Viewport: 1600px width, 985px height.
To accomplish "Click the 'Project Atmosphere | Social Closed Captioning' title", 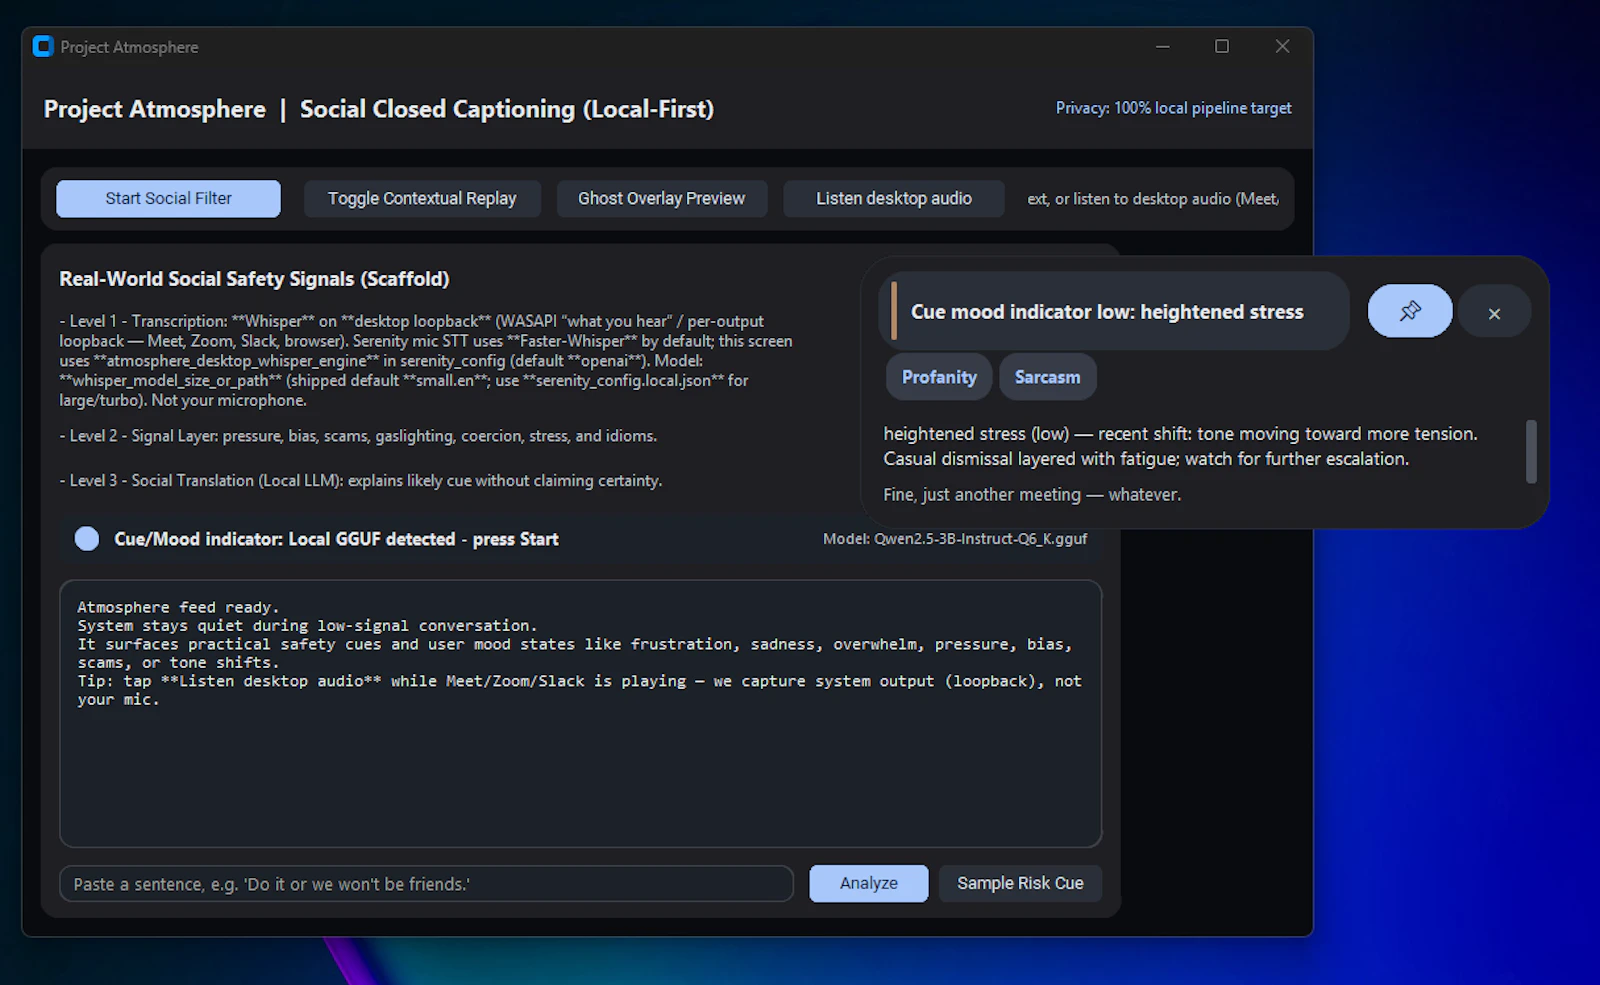I will [x=379, y=109].
